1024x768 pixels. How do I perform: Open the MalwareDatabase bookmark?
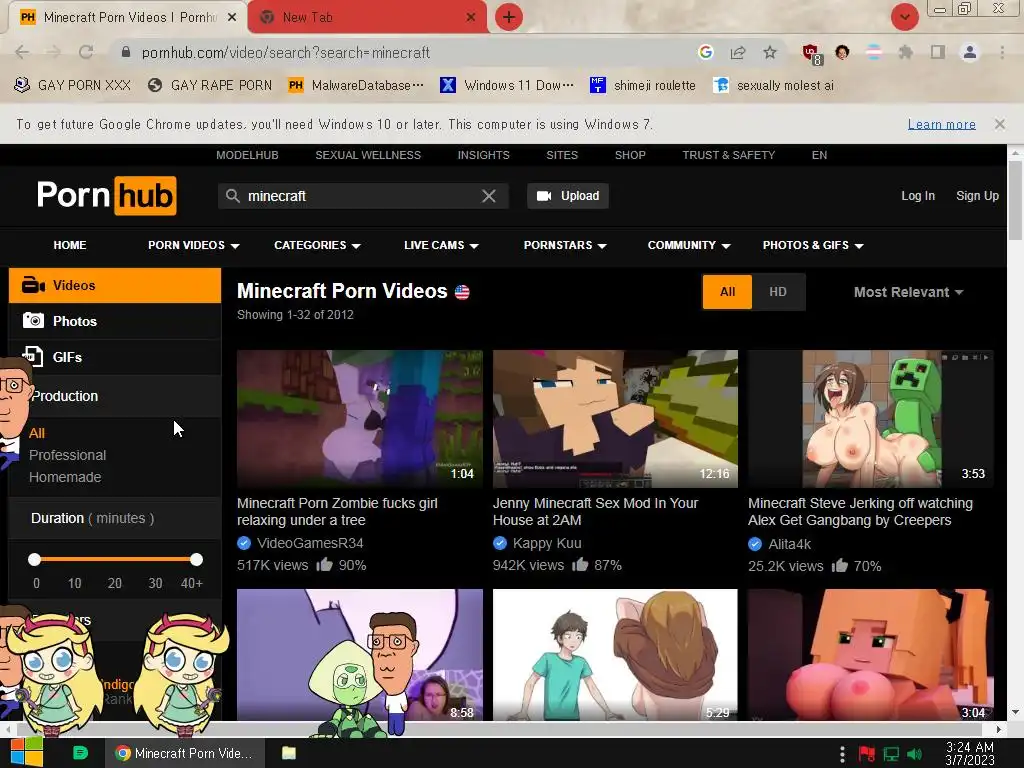(357, 85)
